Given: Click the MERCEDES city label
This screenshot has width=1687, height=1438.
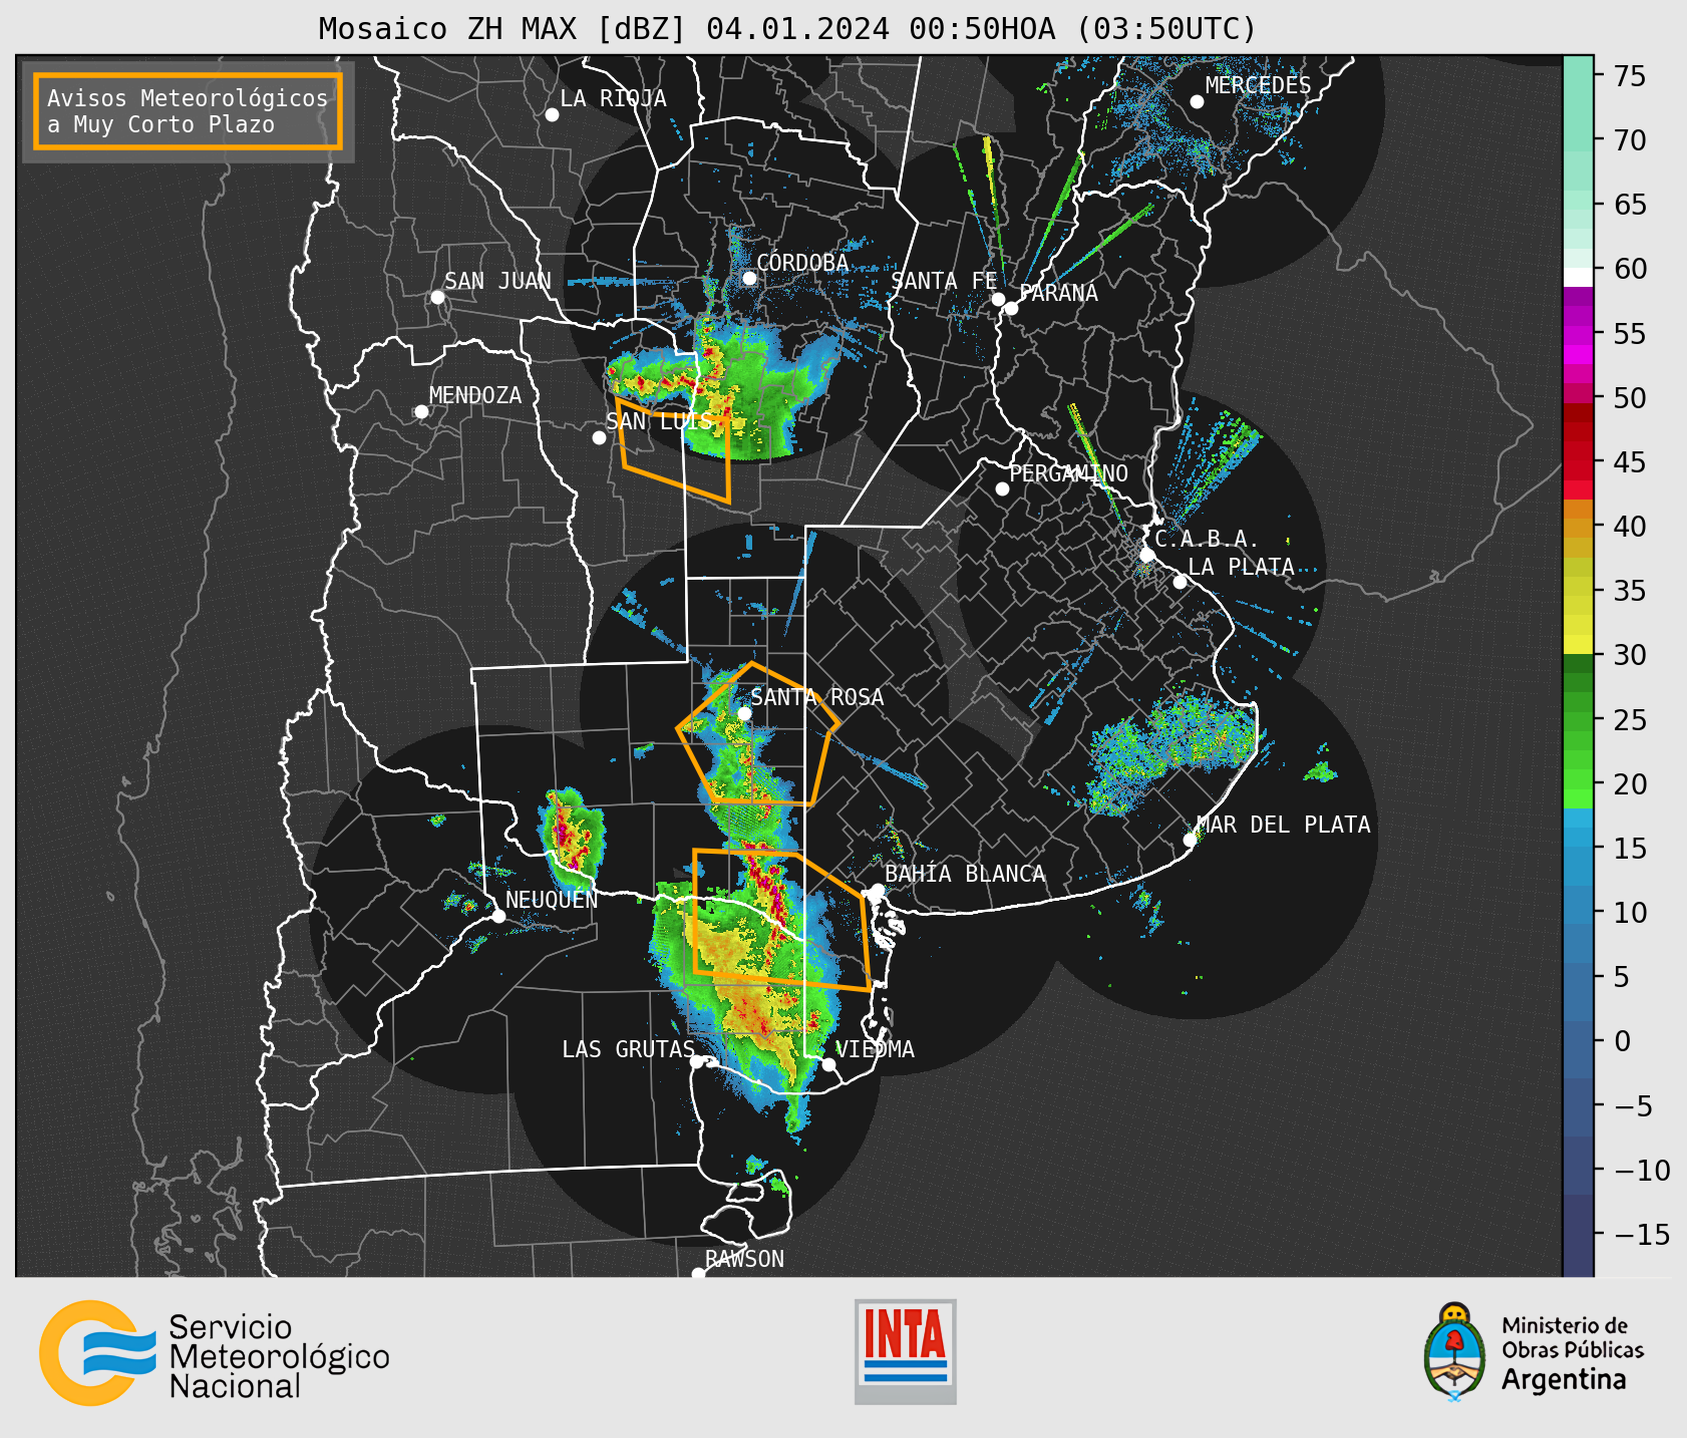Looking at the screenshot, I should (1258, 85).
